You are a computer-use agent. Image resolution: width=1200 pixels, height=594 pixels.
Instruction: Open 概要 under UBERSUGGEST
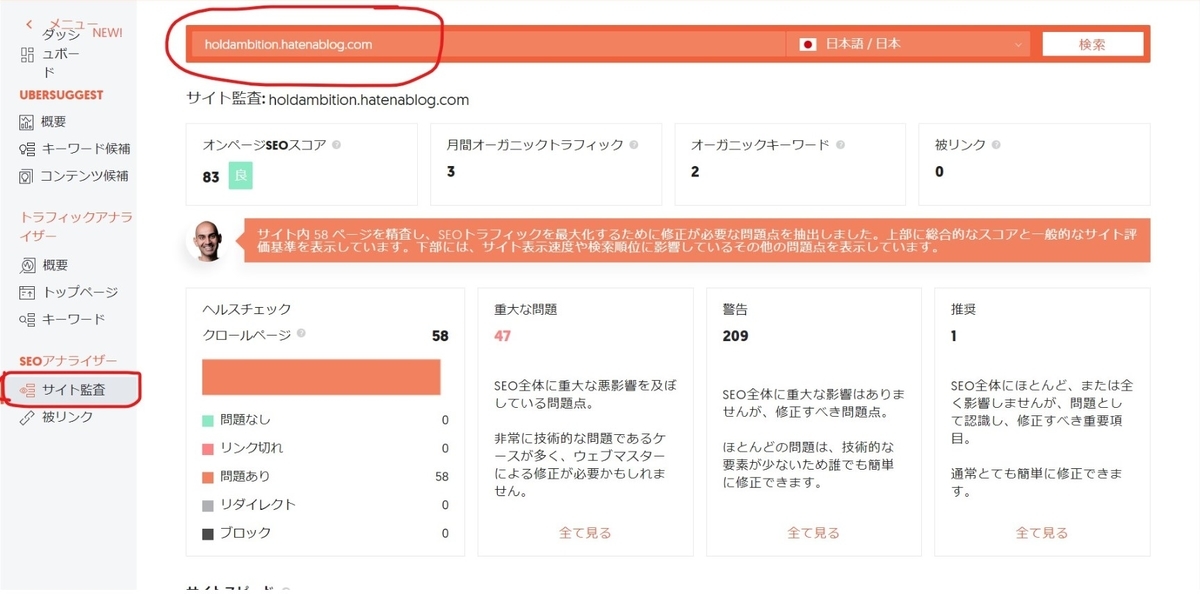pyautogui.click(x=54, y=122)
